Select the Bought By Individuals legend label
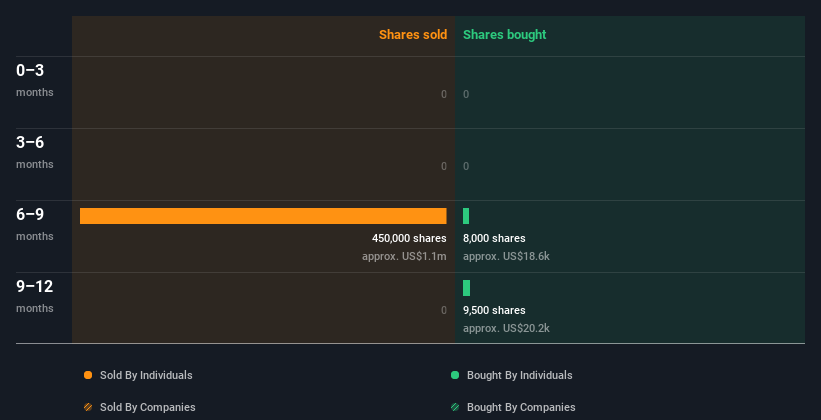 point(519,375)
